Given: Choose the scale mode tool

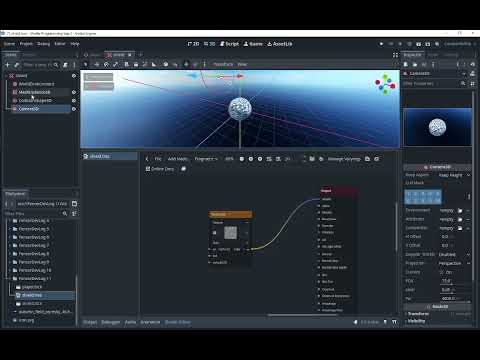Looking at the screenshot, I should [116, 64].
